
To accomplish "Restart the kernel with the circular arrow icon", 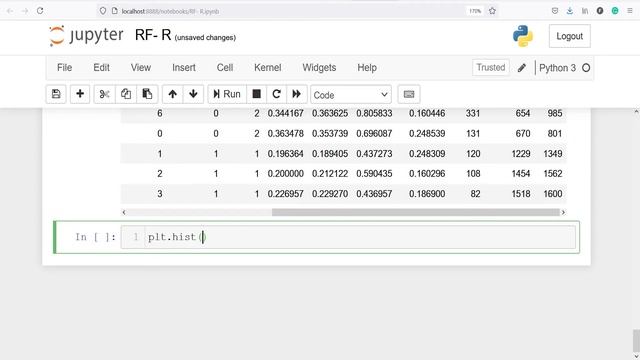I will [276, 94].
